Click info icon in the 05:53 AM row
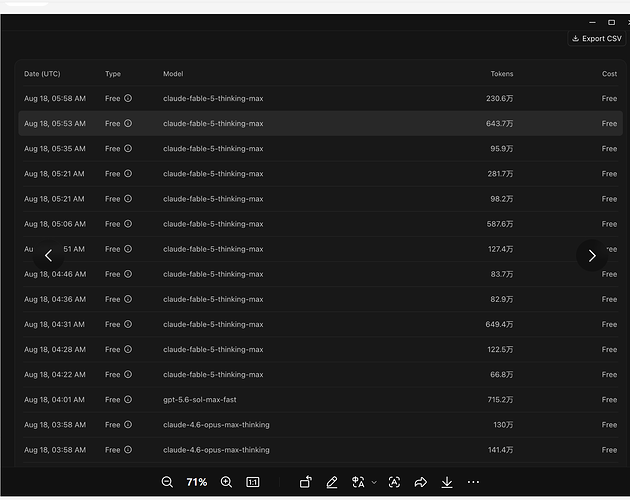Screen dimensions: 630x500 [128, 123]
